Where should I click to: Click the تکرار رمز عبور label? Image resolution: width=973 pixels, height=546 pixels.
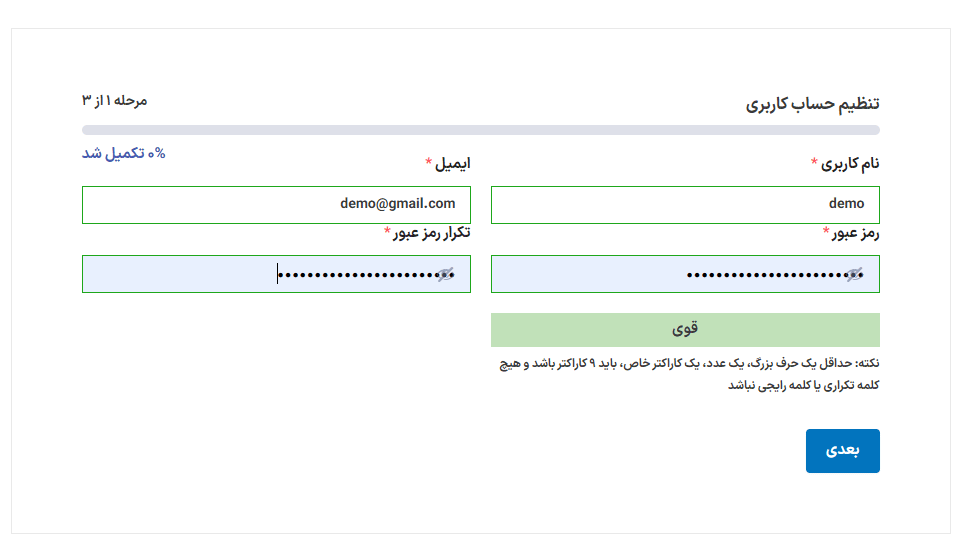(x=432, y=233)
